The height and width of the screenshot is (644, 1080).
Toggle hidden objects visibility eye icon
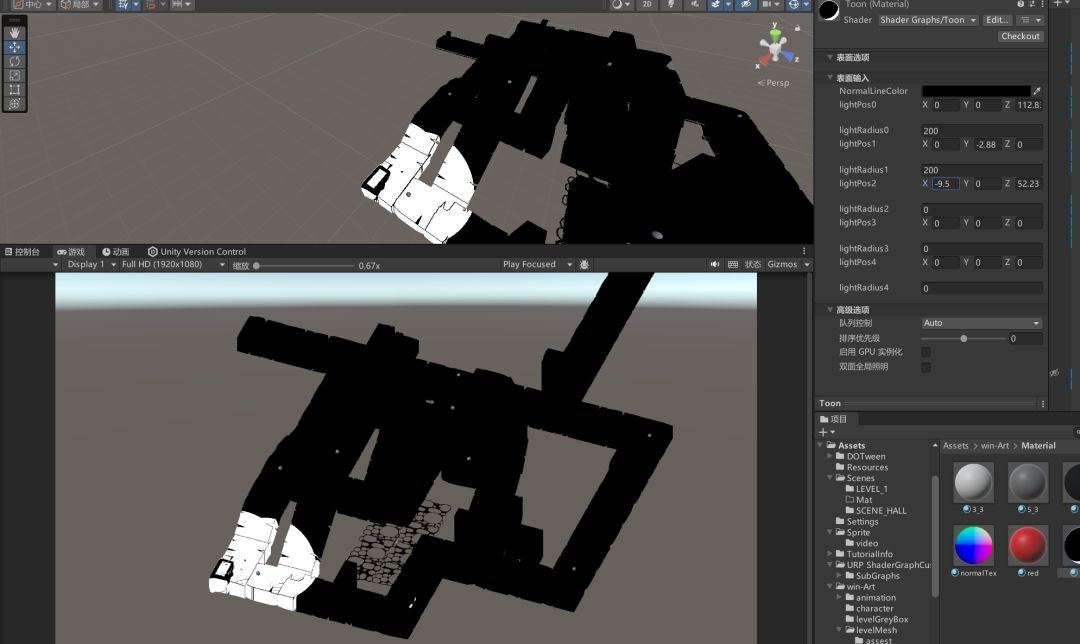[x=745, y=4]
